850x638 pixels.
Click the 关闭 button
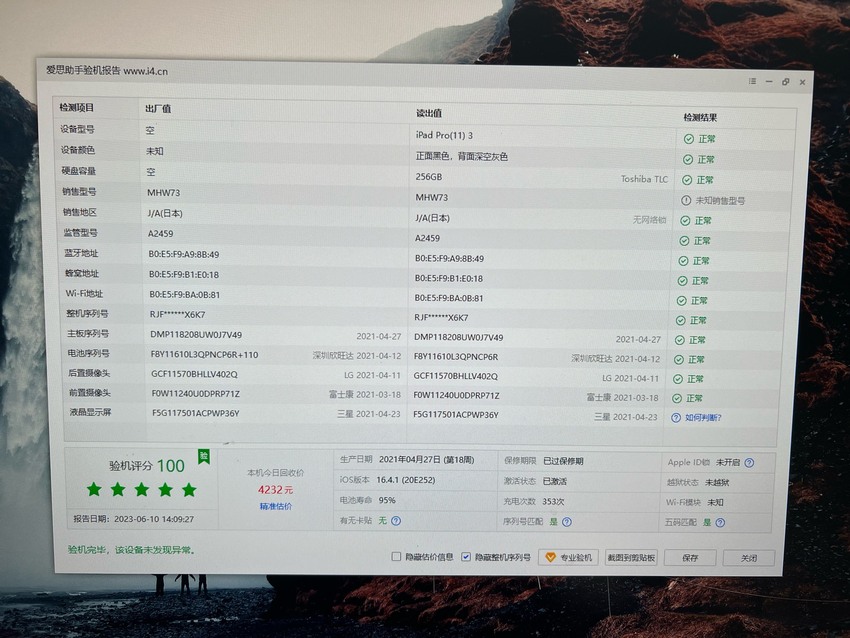click(x=749, y=558)
